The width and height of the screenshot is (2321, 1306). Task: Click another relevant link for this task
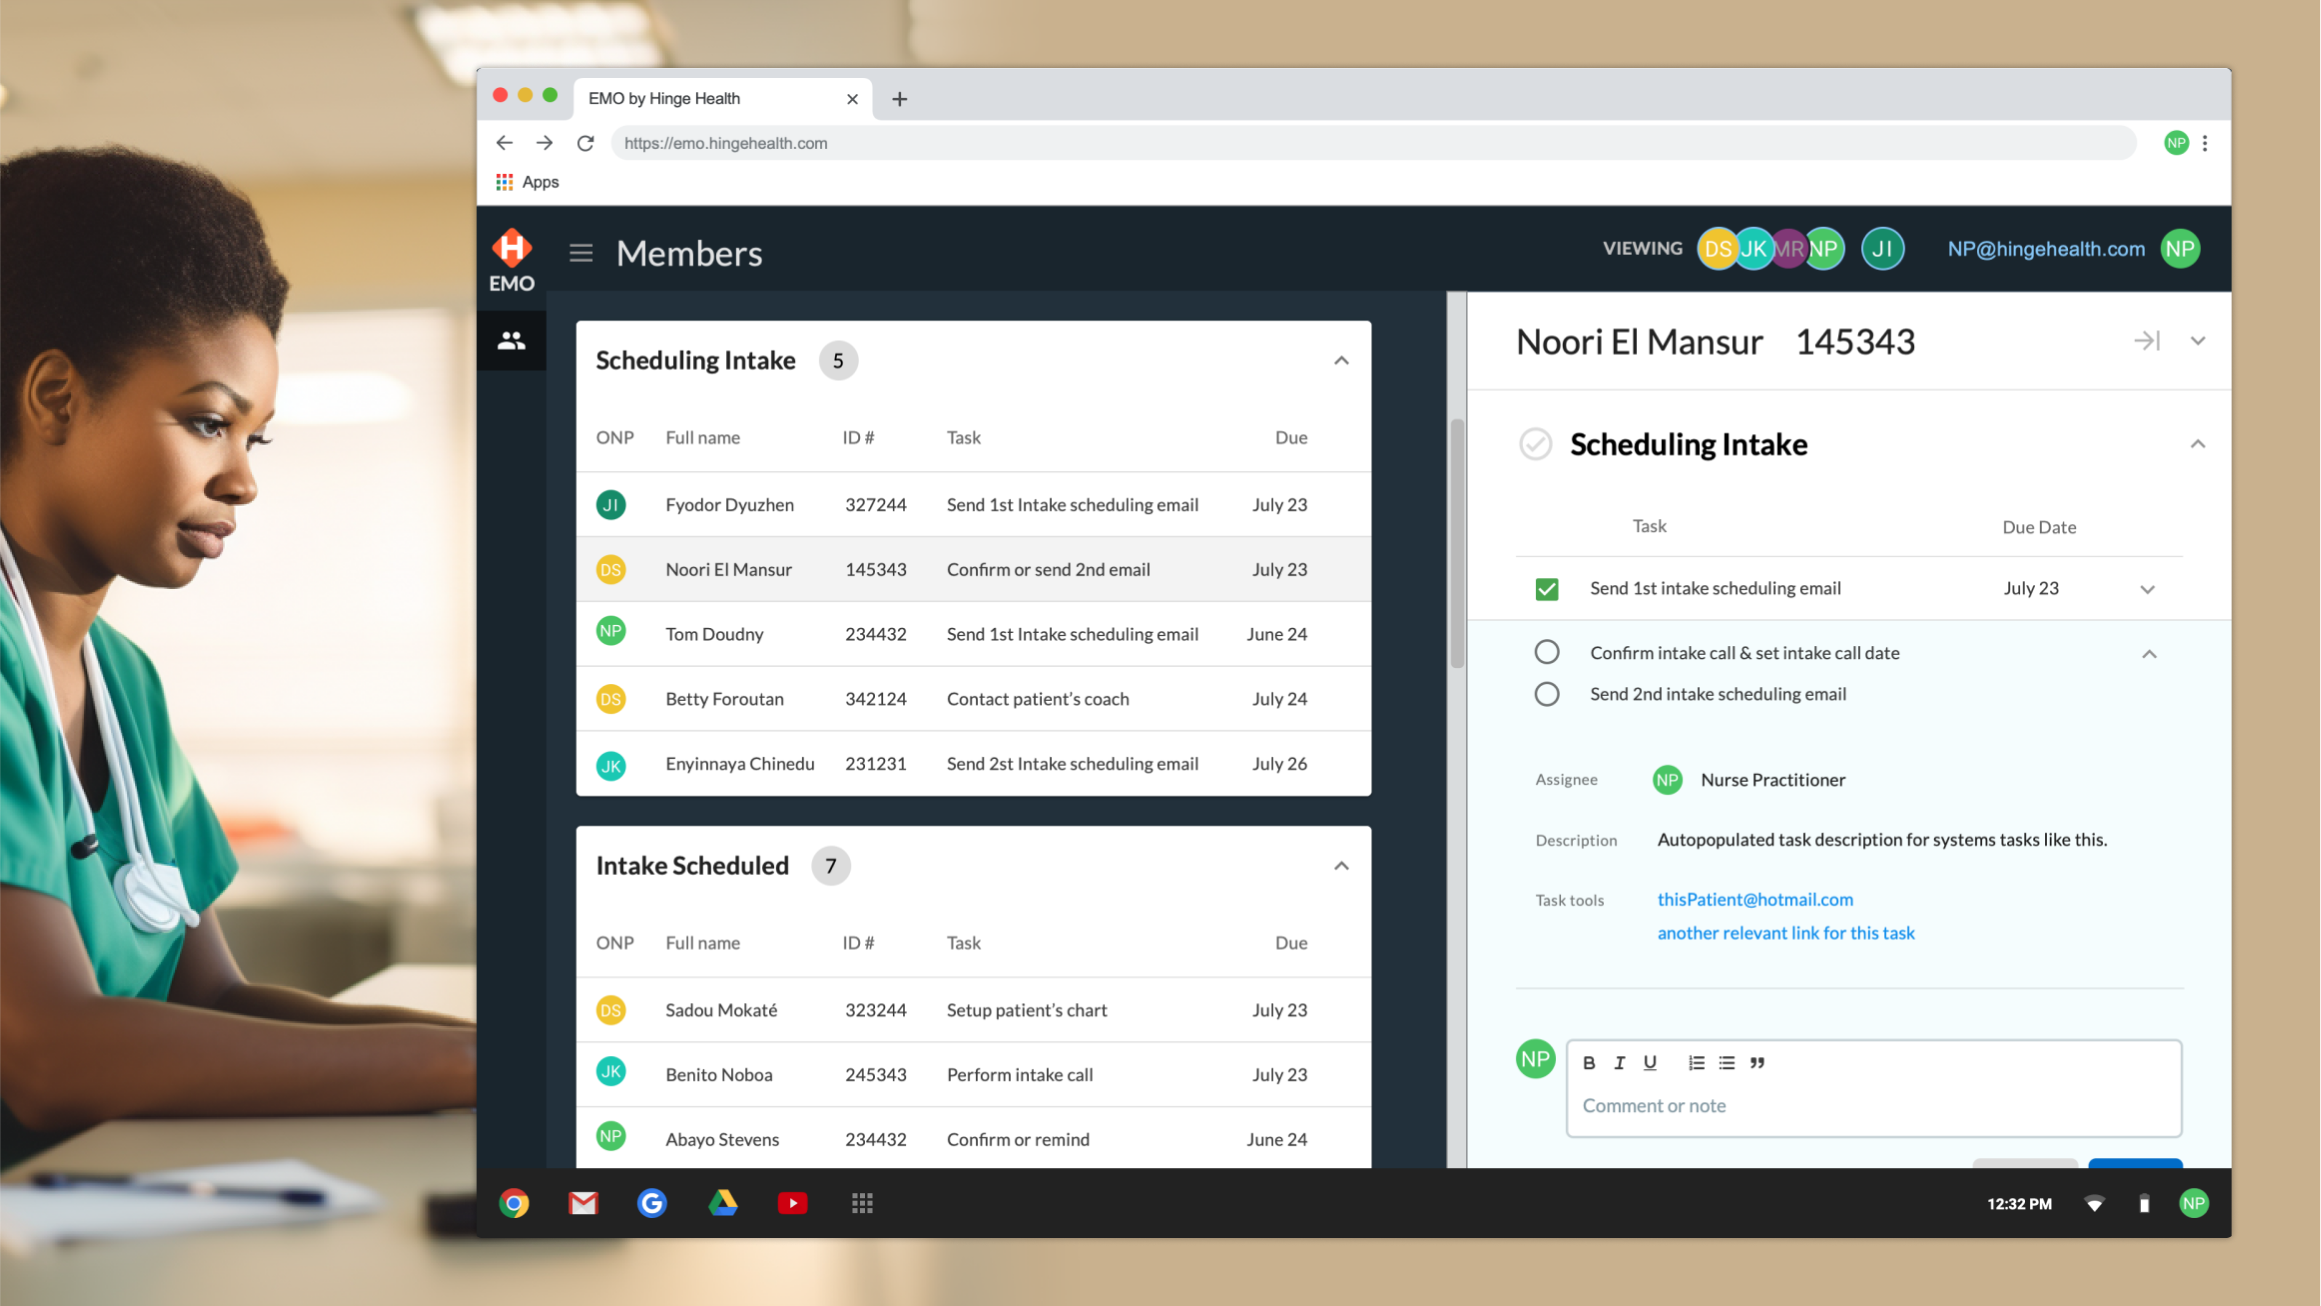click(x=1785, y=933)
